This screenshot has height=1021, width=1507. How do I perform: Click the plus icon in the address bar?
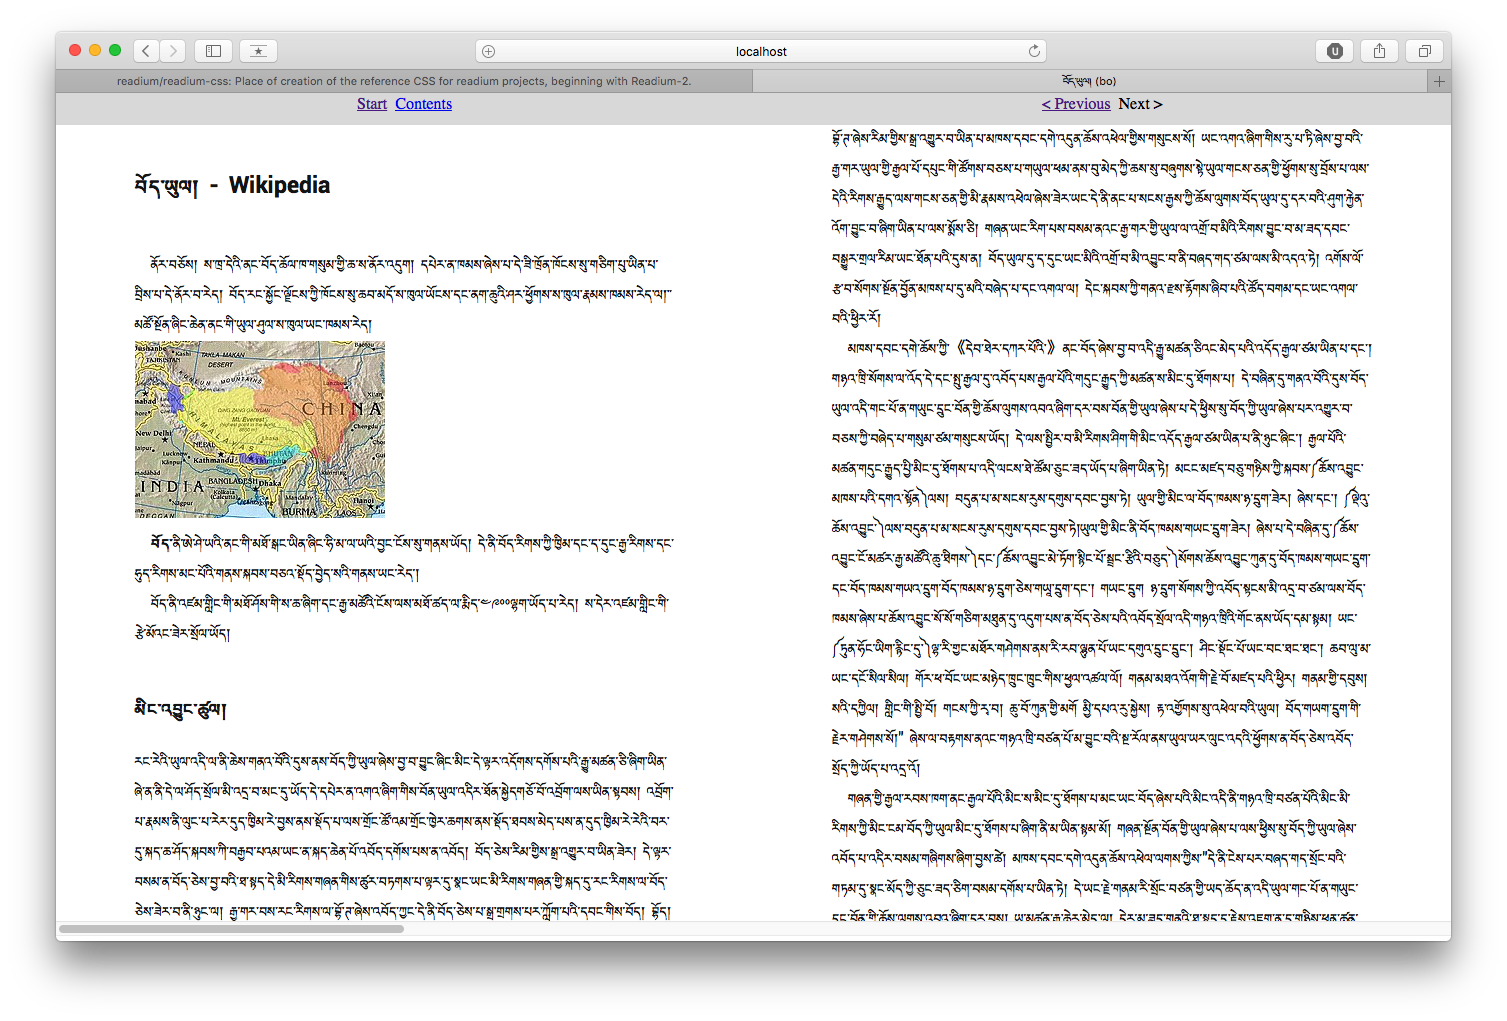tap(488, 51)
